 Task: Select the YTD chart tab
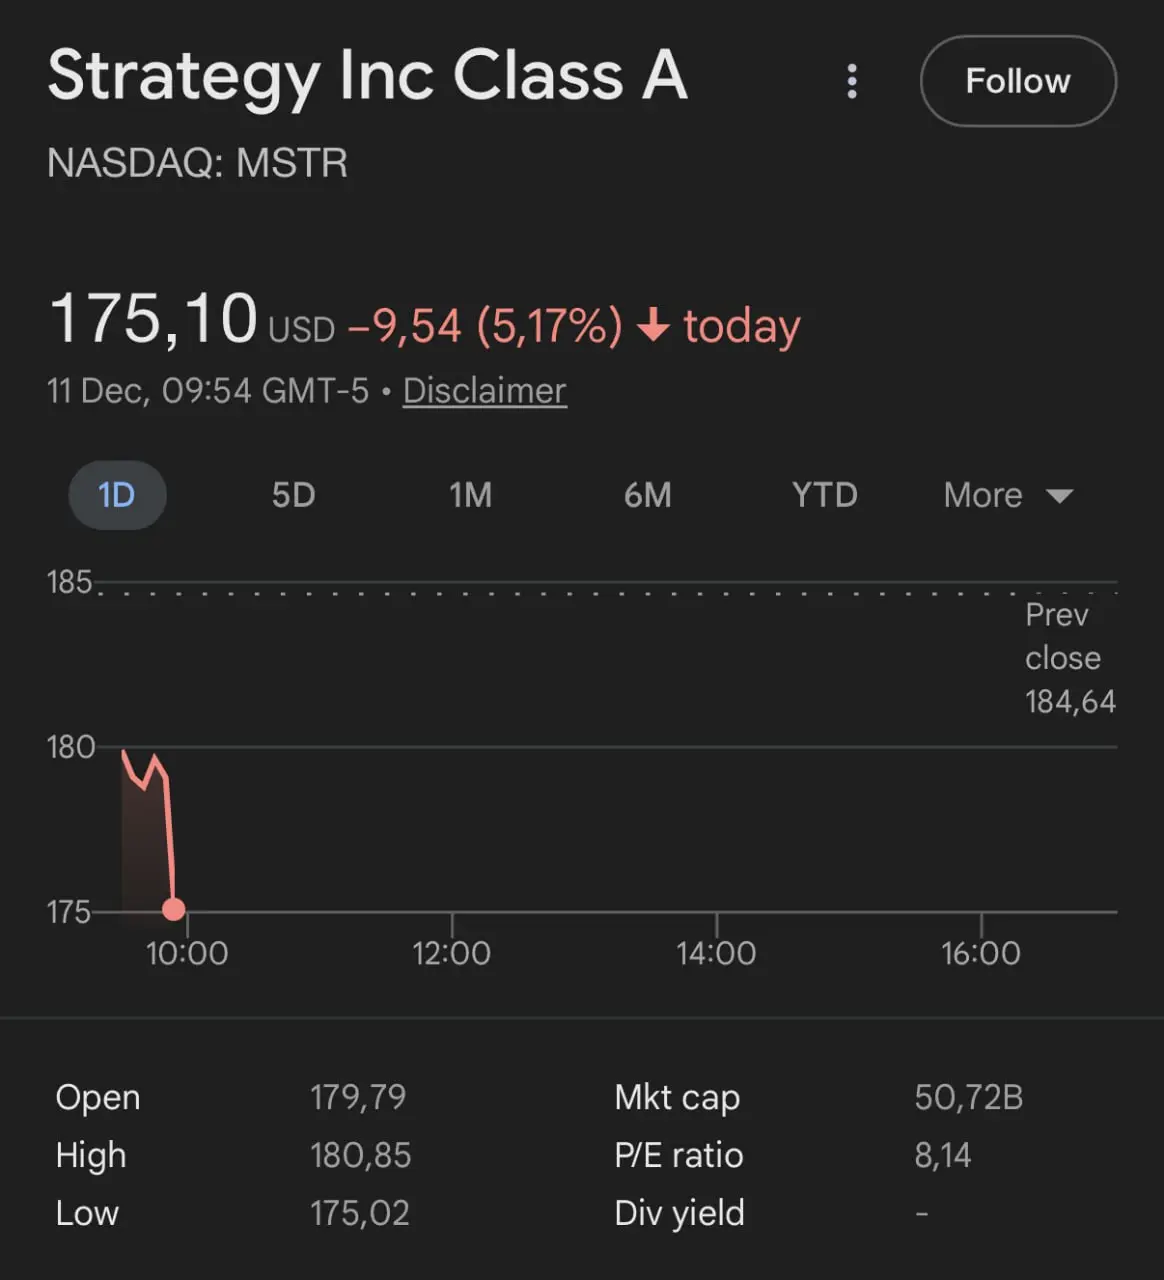click(x=824, y=495)
